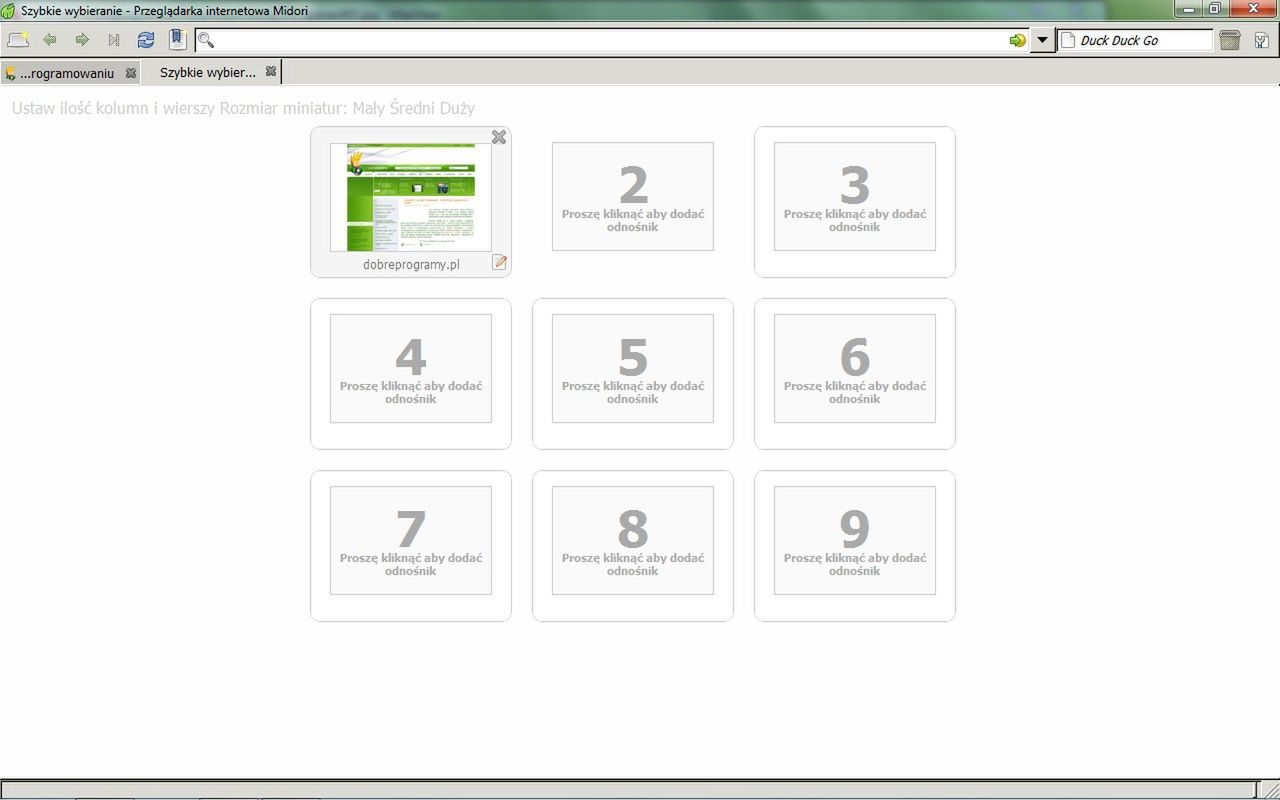Add a shortcut to speed dial slot 3

855,197
